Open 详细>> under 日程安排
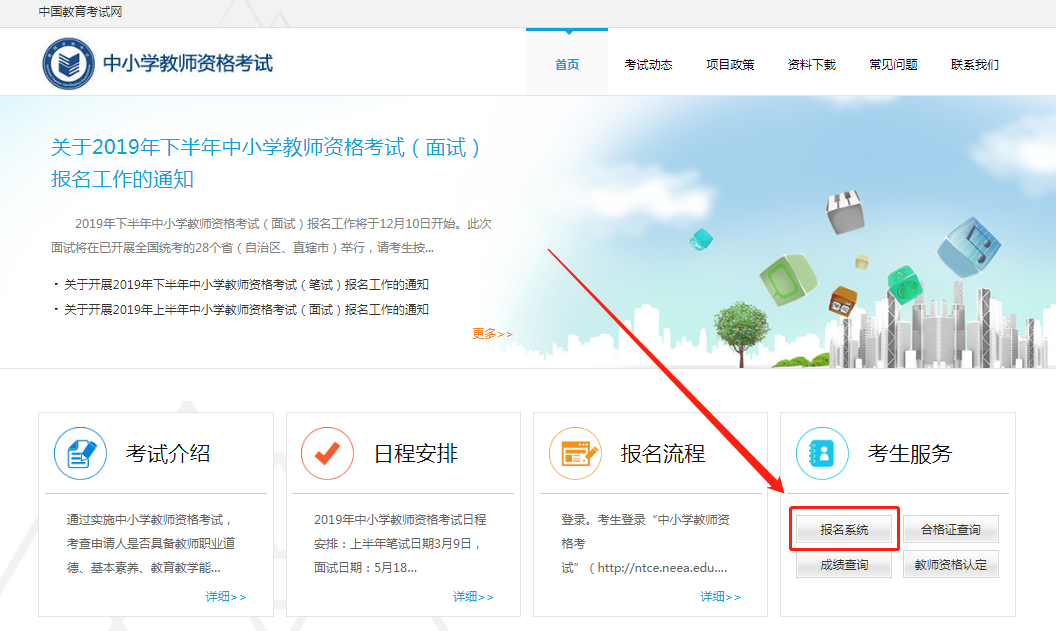1056x631 pixels. coord(473,597)
